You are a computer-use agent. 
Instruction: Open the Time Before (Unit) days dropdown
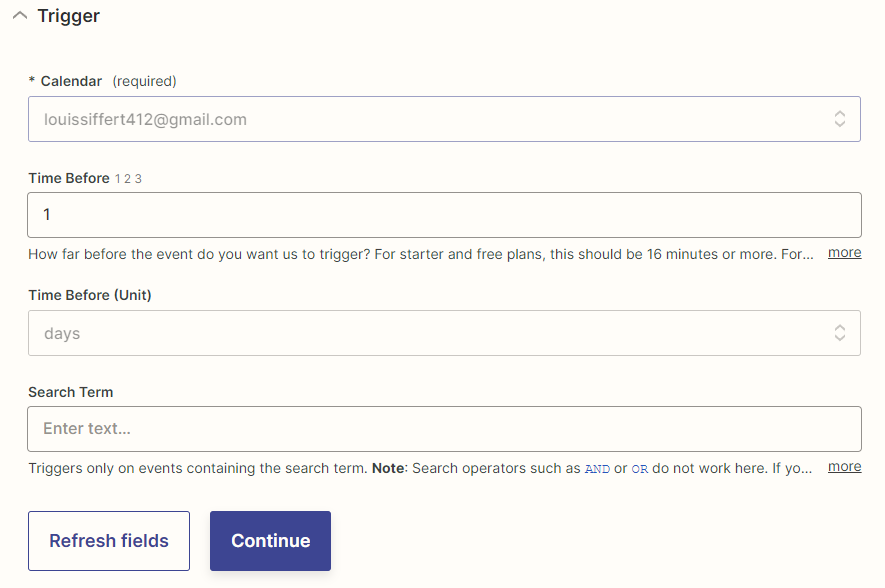point(444,333)
